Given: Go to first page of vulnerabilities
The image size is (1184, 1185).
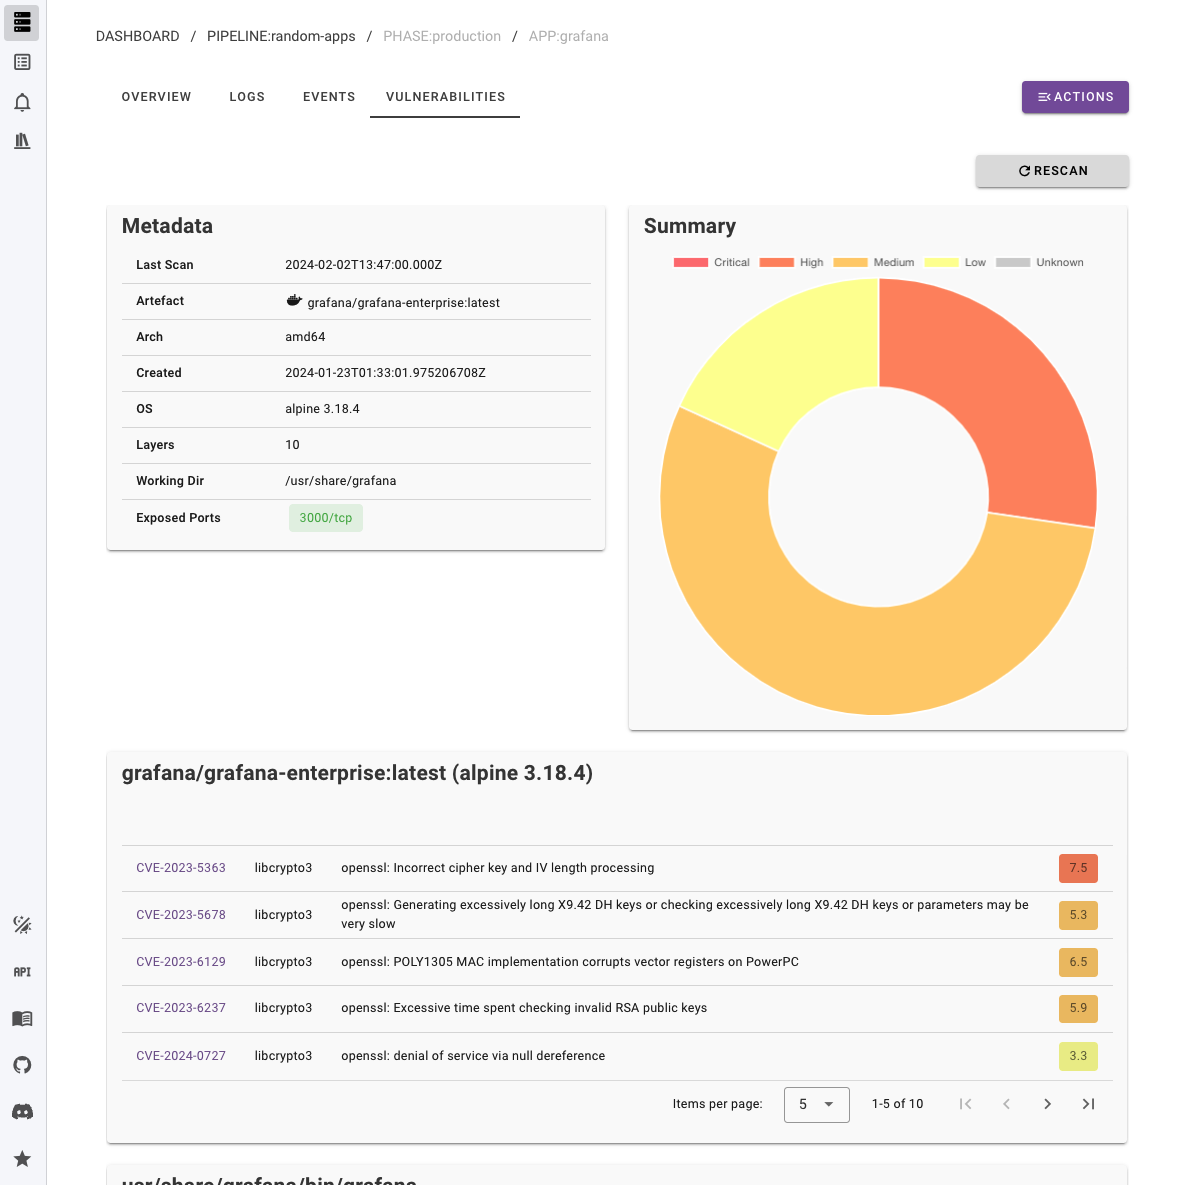Looking at the screenshot, I should [x=965, y=1104].
